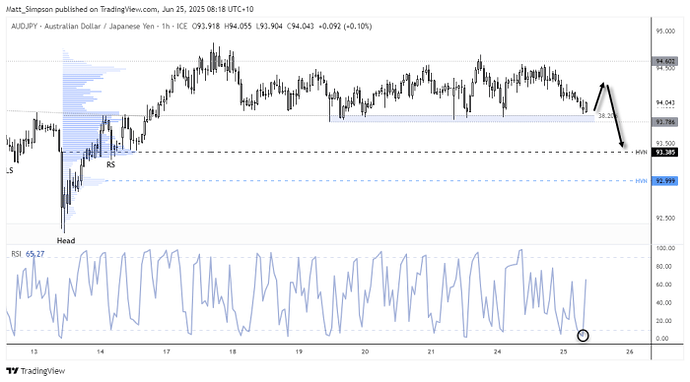Image resolution: width=690 pixels, height=382 pixels.
Task: Select date 18 on time axis
Action: pyautogui.click(x=233, y=352)
